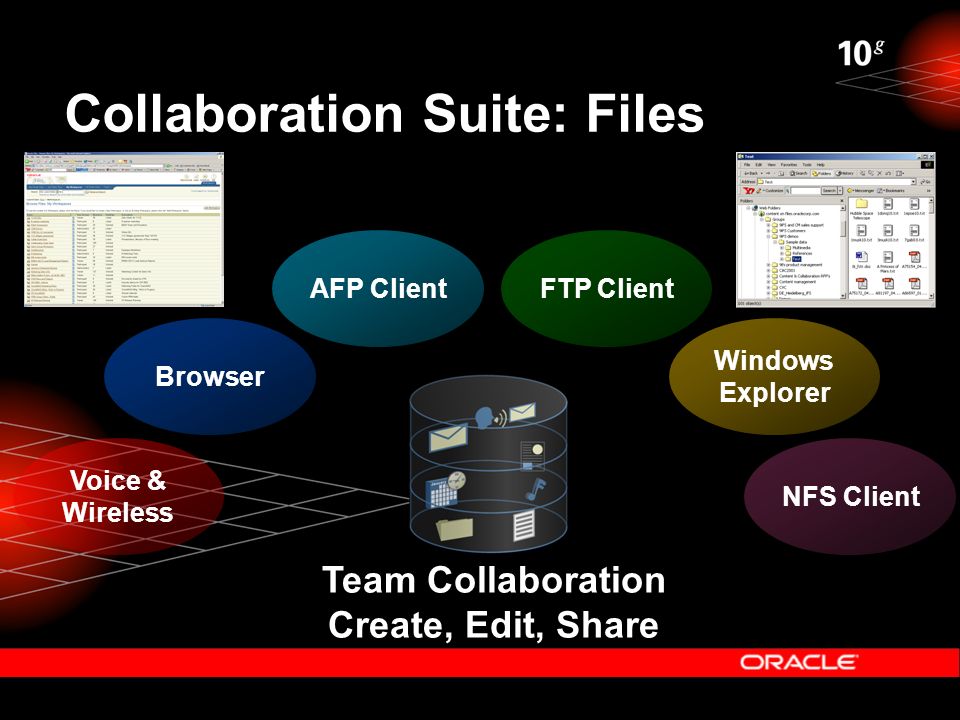Viewport: 960px width, 720px height.
Task: Click Folders toolbar button in Explorer thumbnail
Action: point(821,173)
